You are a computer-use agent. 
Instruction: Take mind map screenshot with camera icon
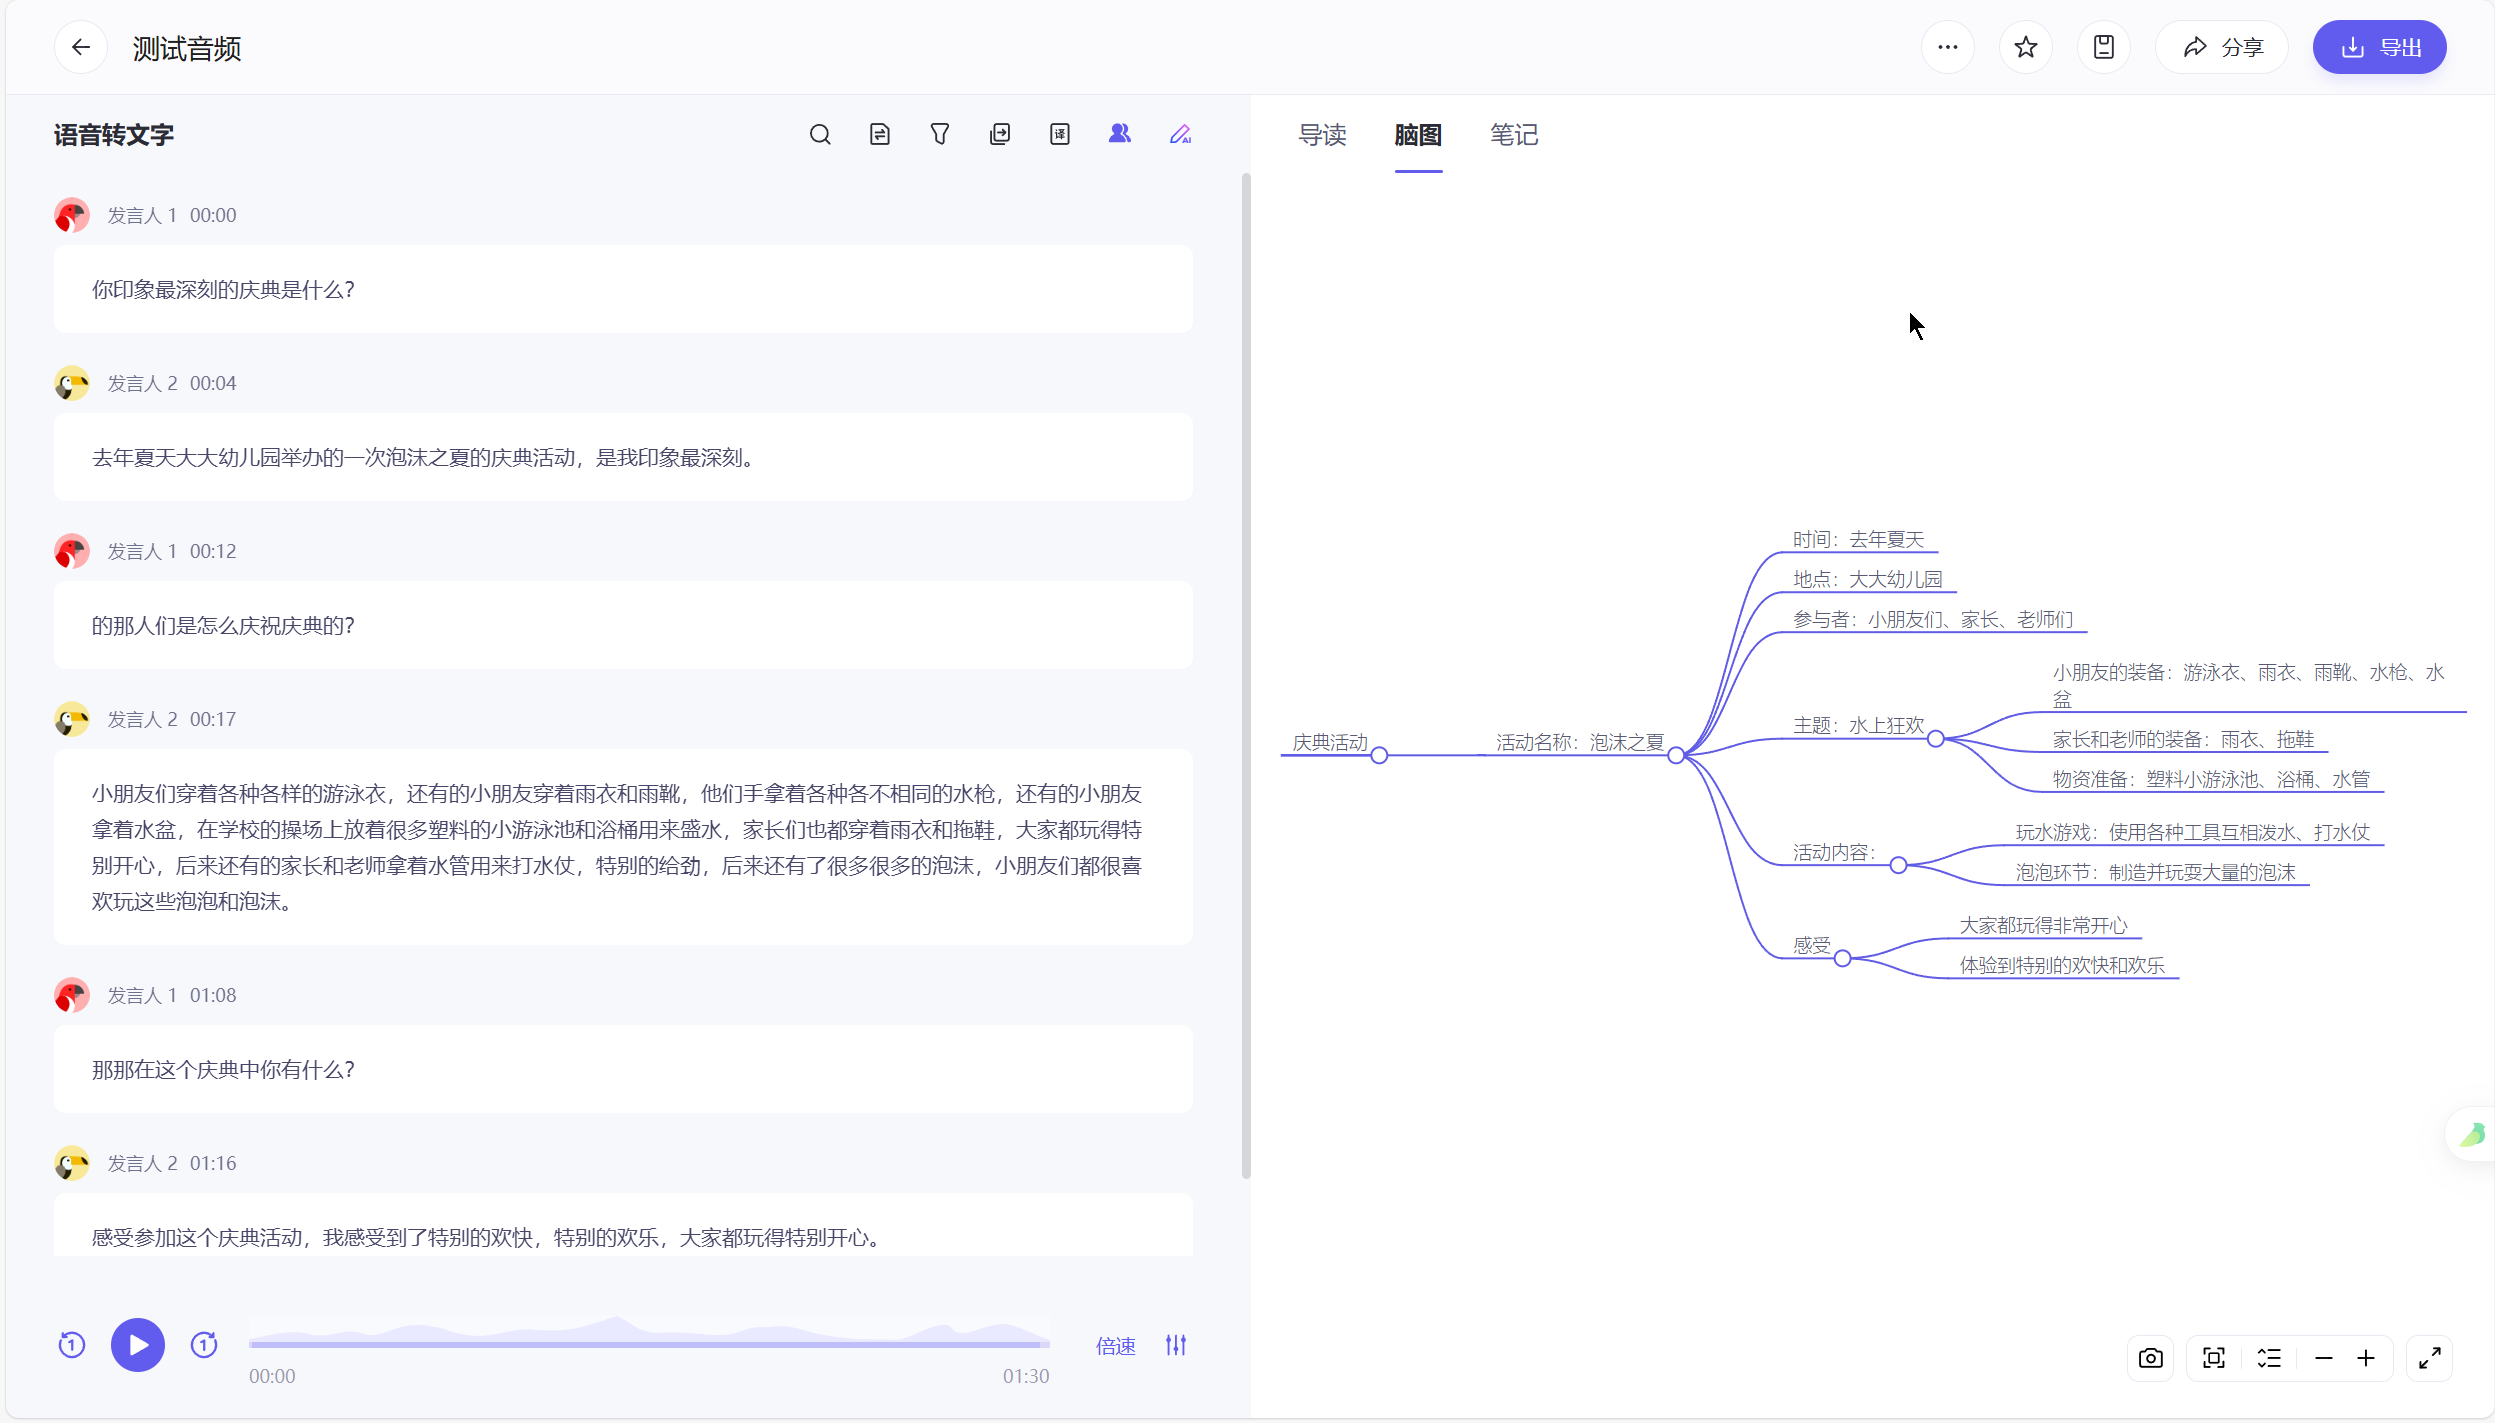coord(2151,1358)
